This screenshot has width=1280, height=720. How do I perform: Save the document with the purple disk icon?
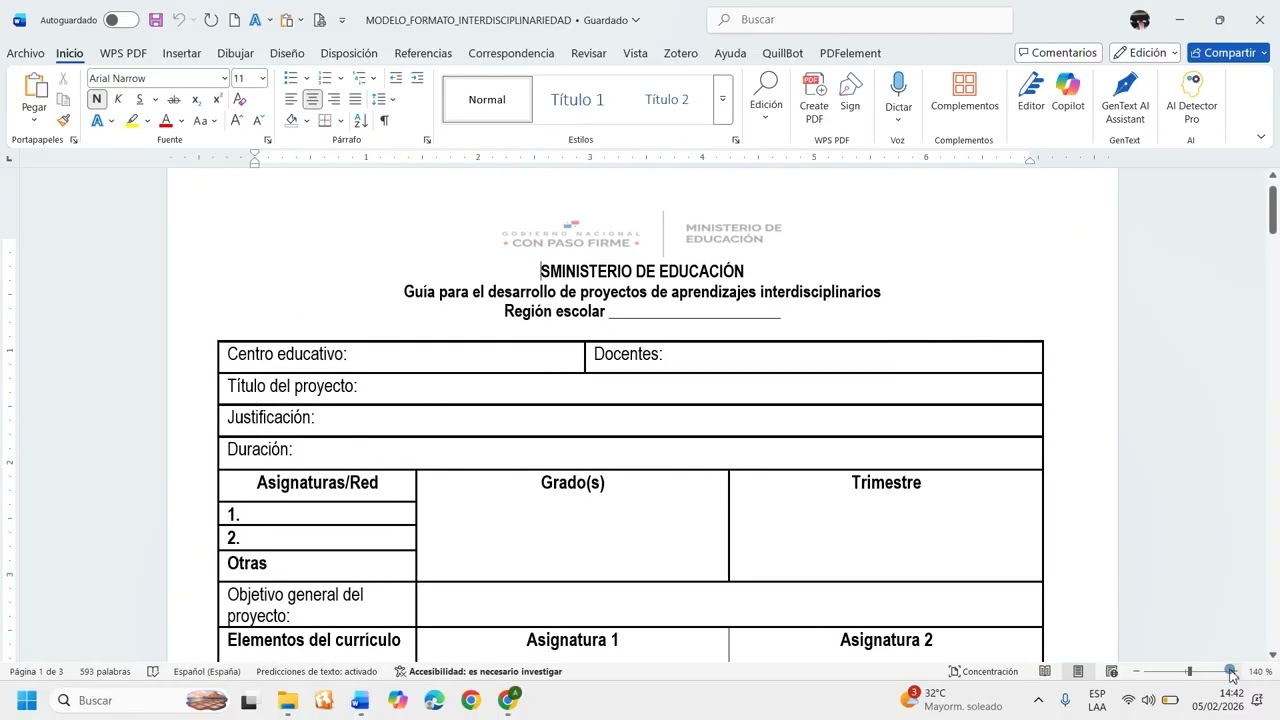[155, 20]
